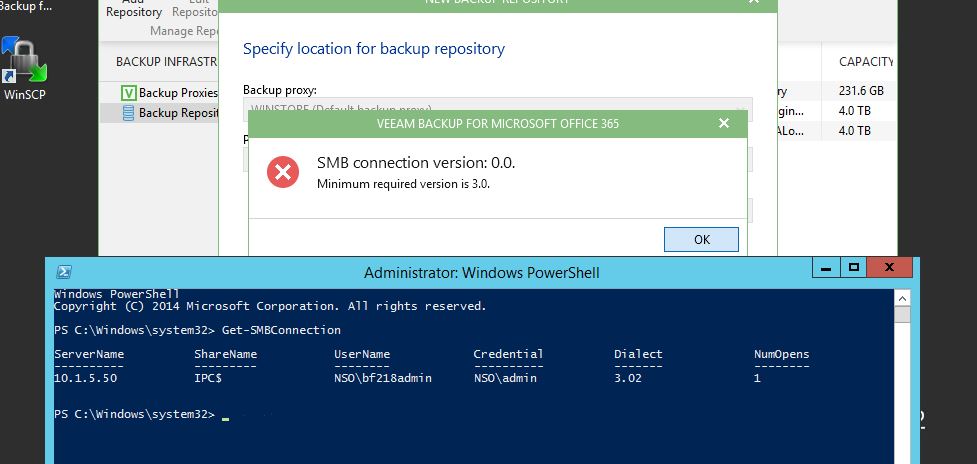
Task: Click the 'SMB connection version: 0.0.' message
Action: coord(416,163)
